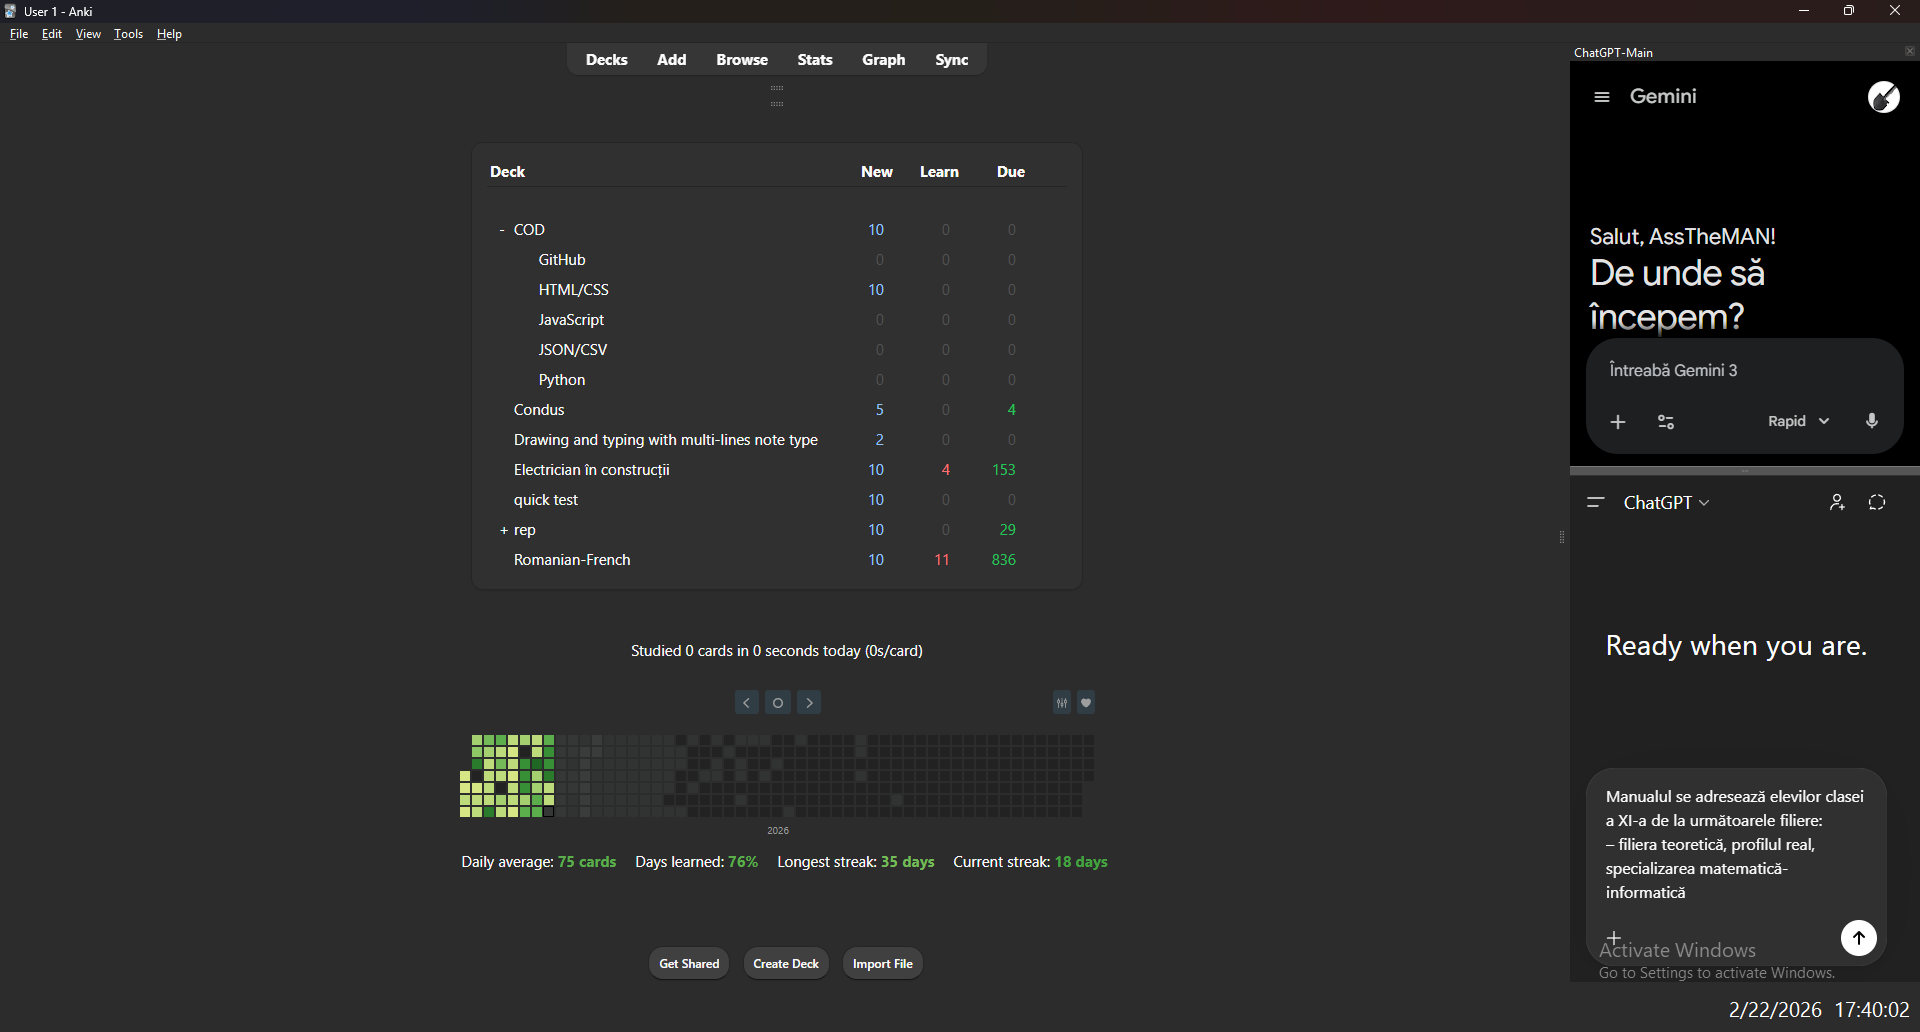Expand the rep deck
This screenshot has width=1920, height=1032.
502,530
